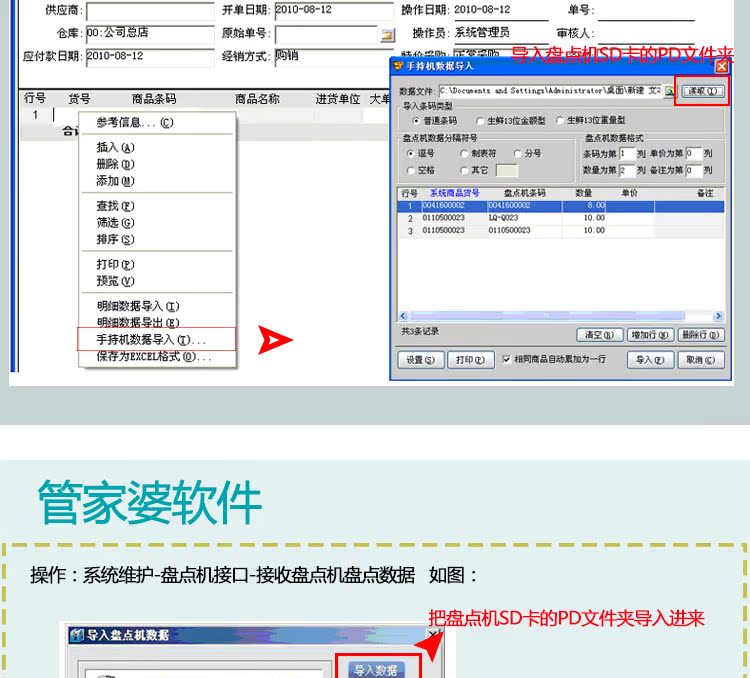Click the 商品名称 column header in the order grid
The image size is (750, 678).
(x=257, y=99)
